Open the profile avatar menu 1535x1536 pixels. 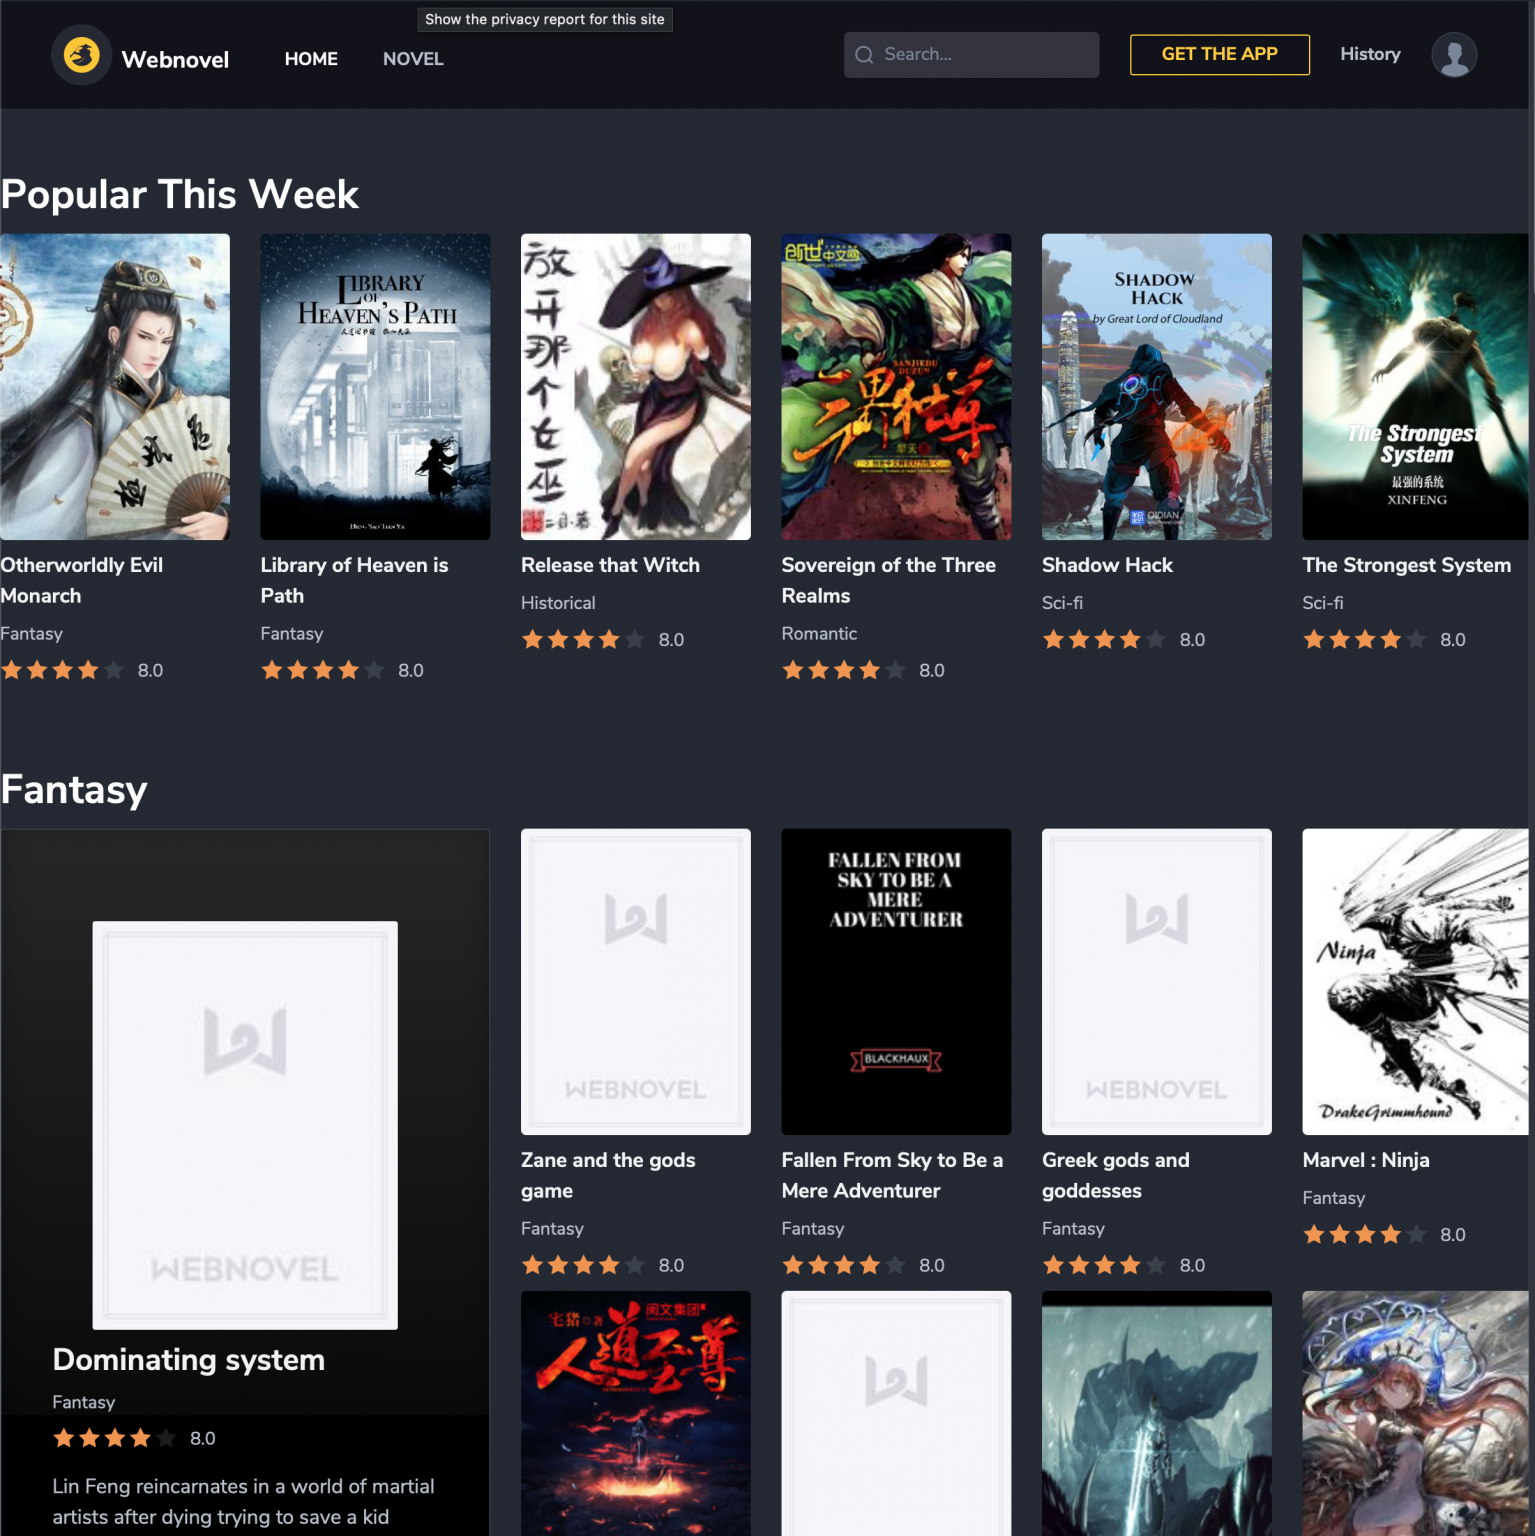[1453, 55]
